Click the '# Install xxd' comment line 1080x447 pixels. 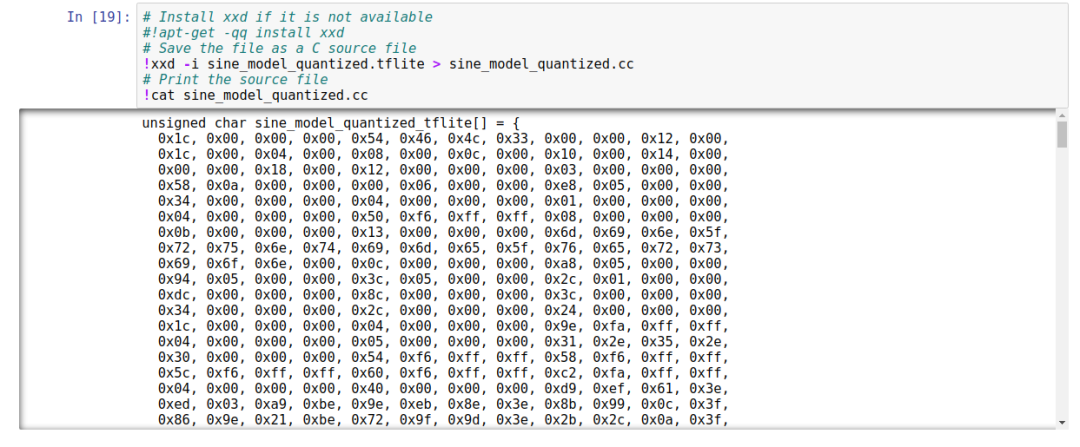(x=287, y=16)
